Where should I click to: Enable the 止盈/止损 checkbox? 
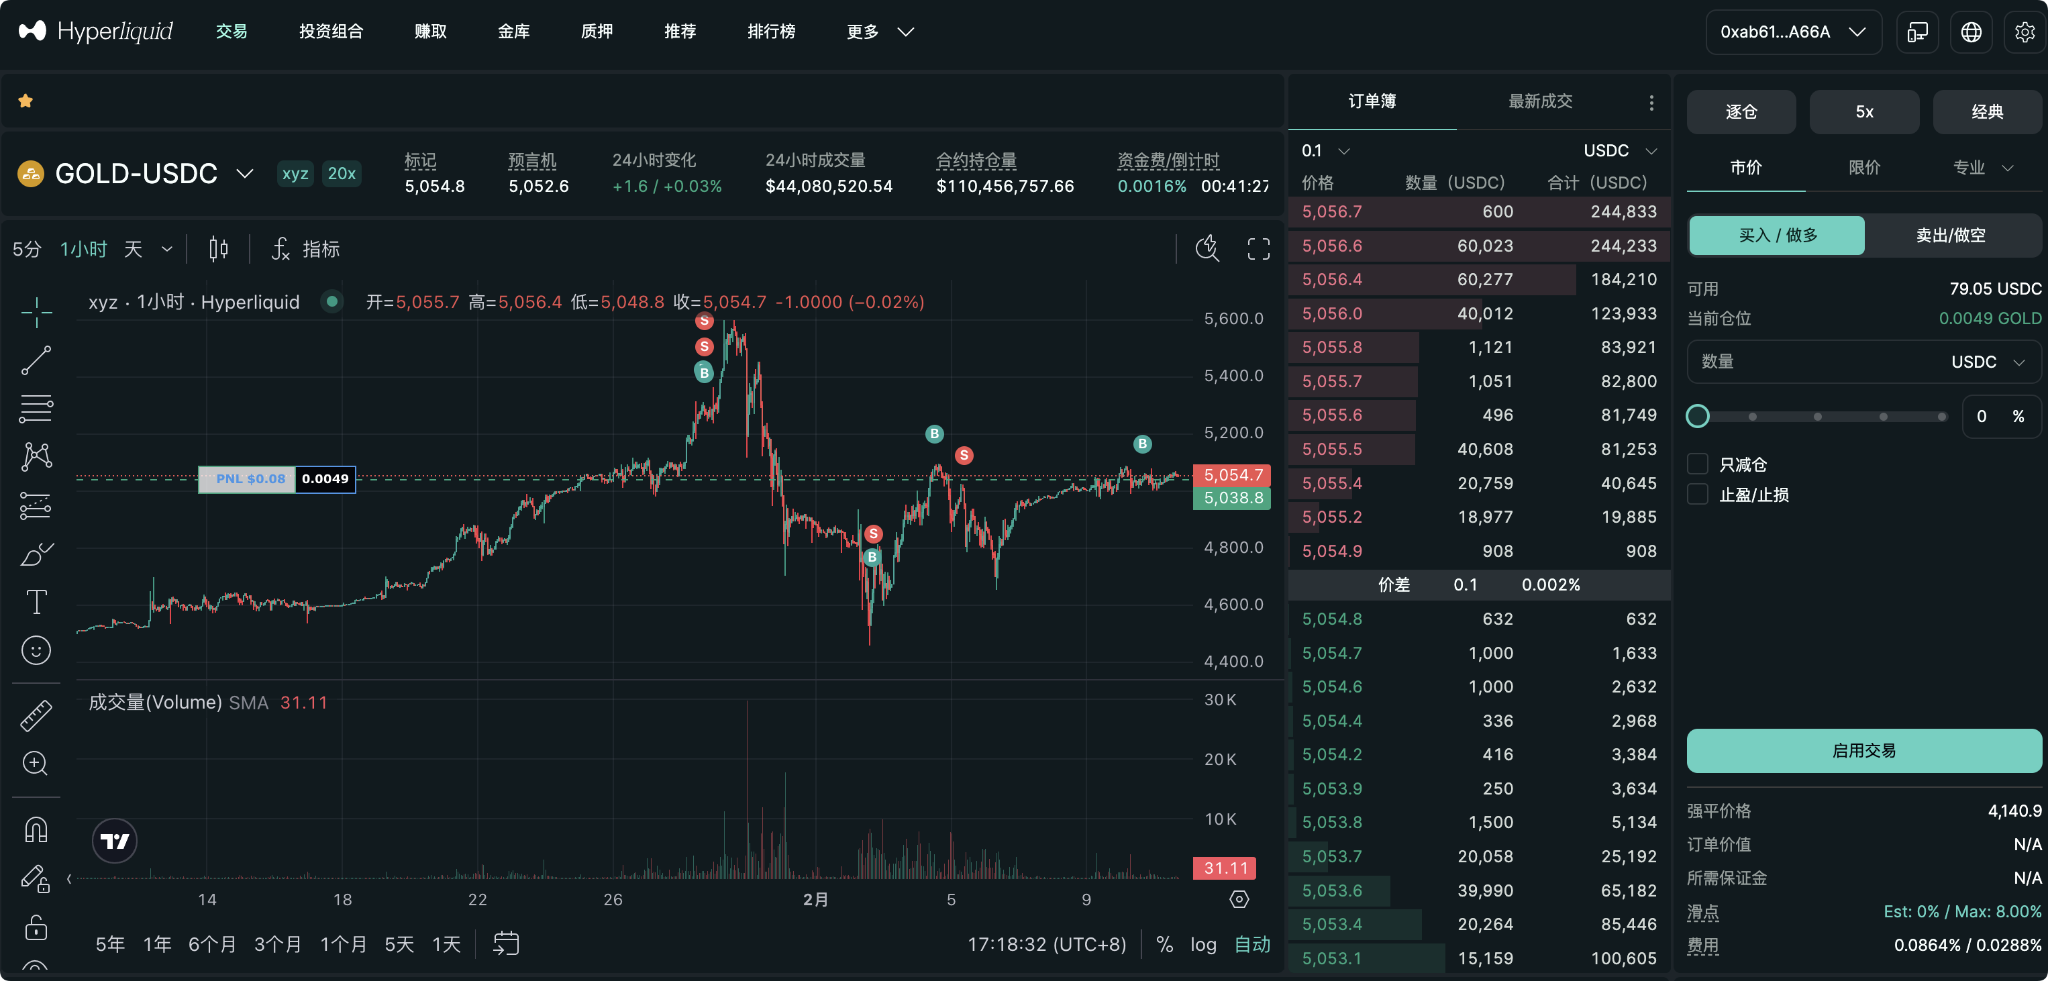1697,495
